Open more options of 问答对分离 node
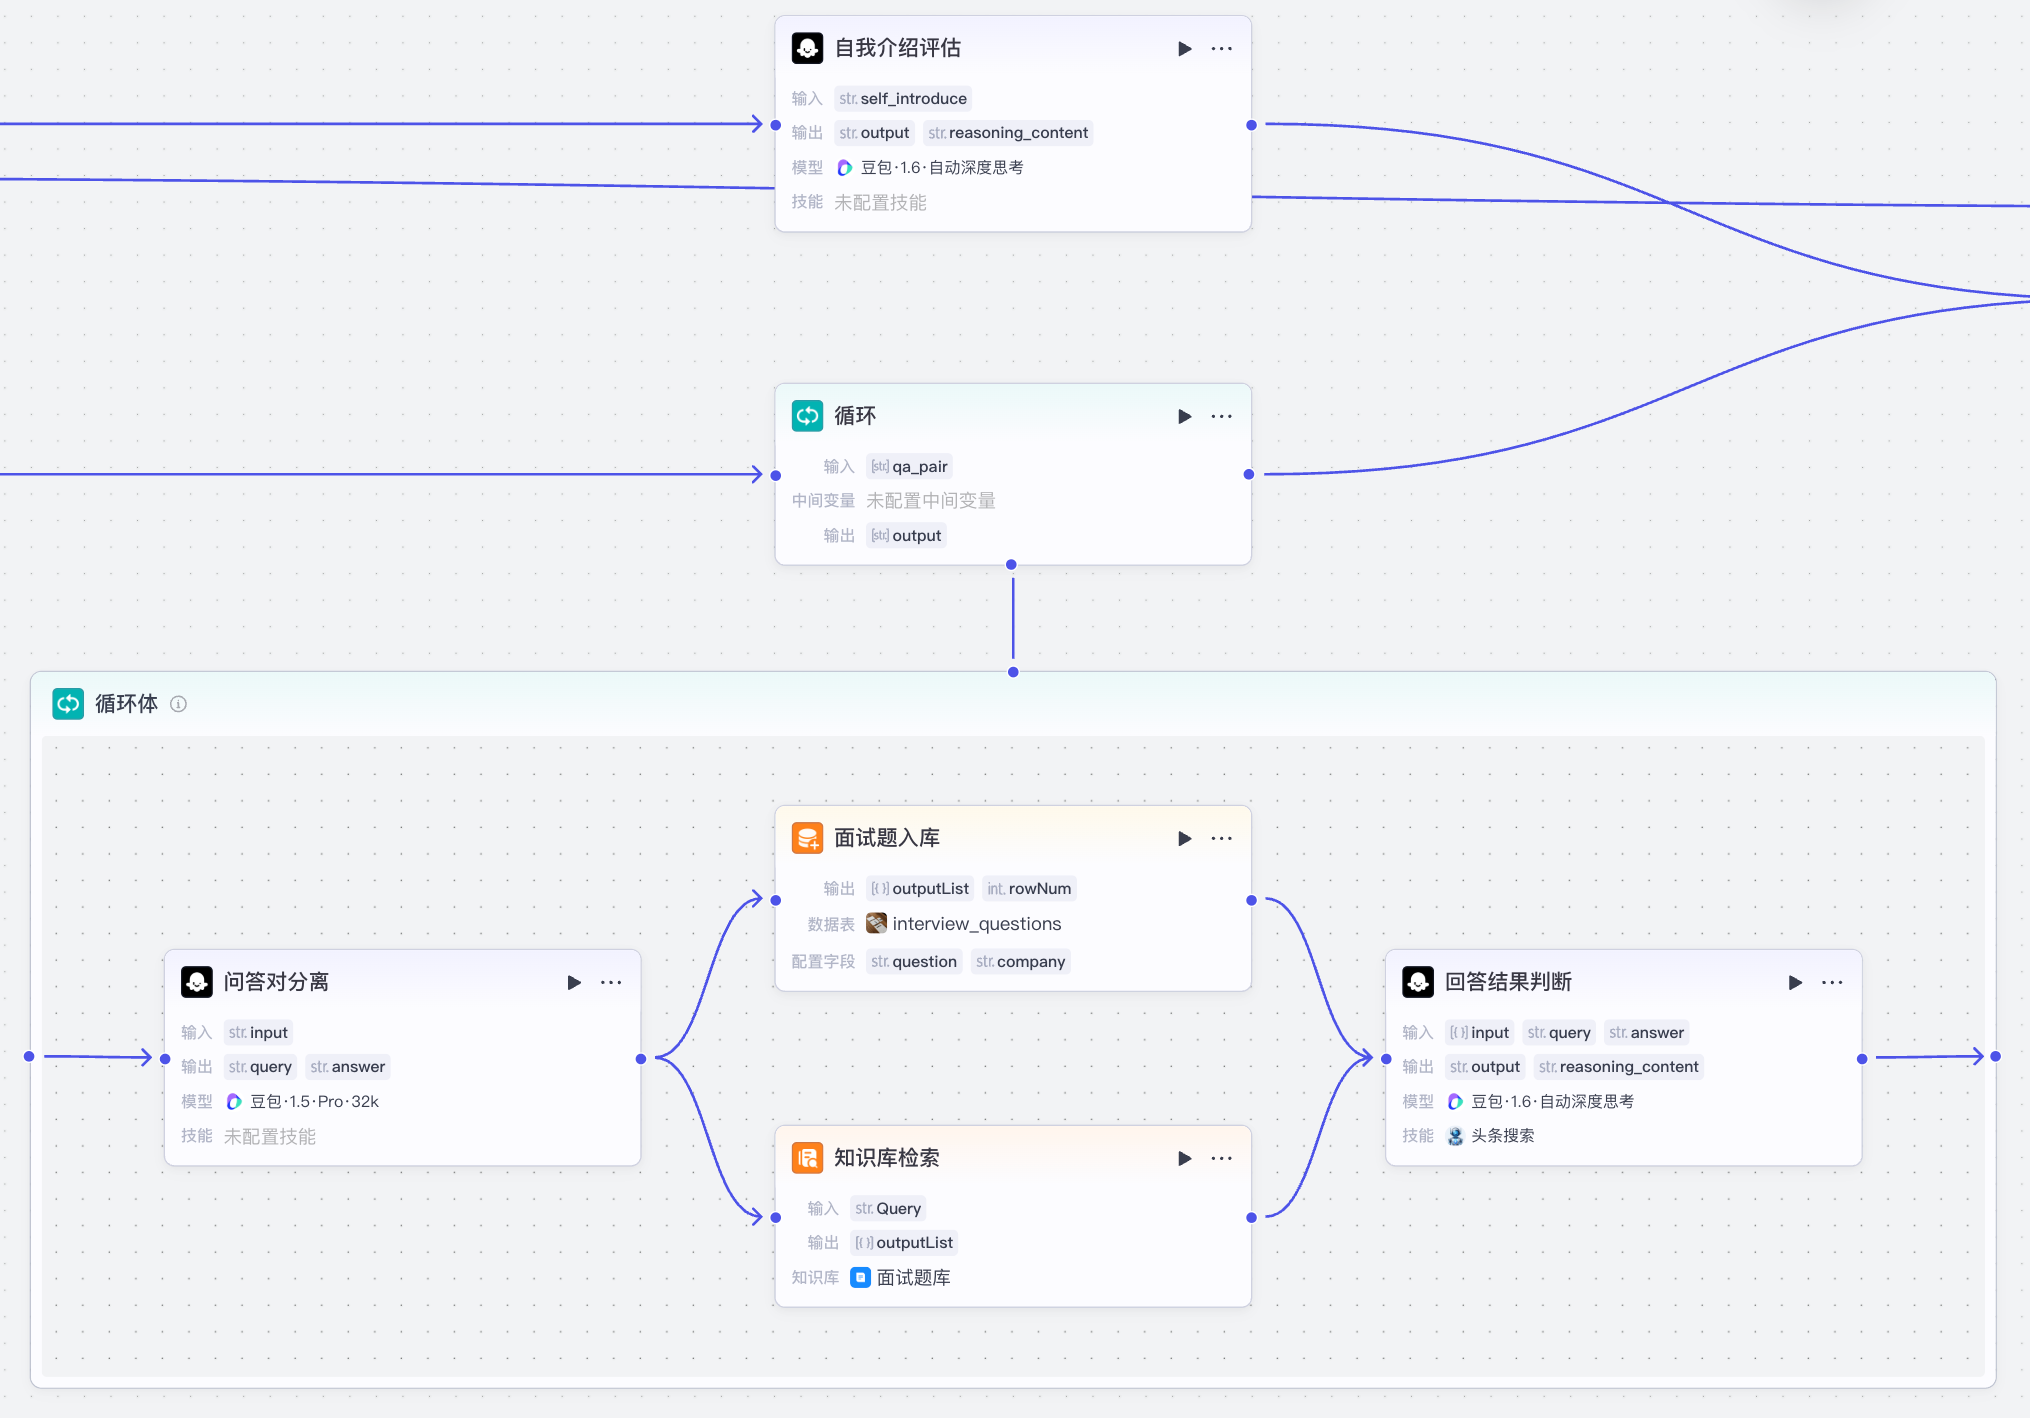Viewport: 2030px width, 1418px height. click(610, 982)
